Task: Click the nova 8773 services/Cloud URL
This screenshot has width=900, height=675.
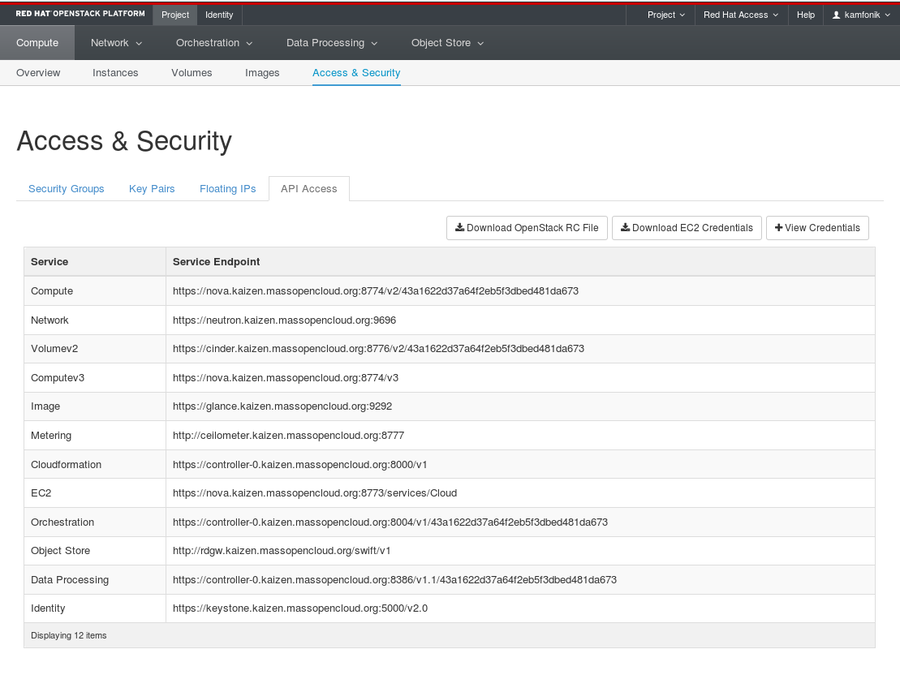Action: coord(315,493)
